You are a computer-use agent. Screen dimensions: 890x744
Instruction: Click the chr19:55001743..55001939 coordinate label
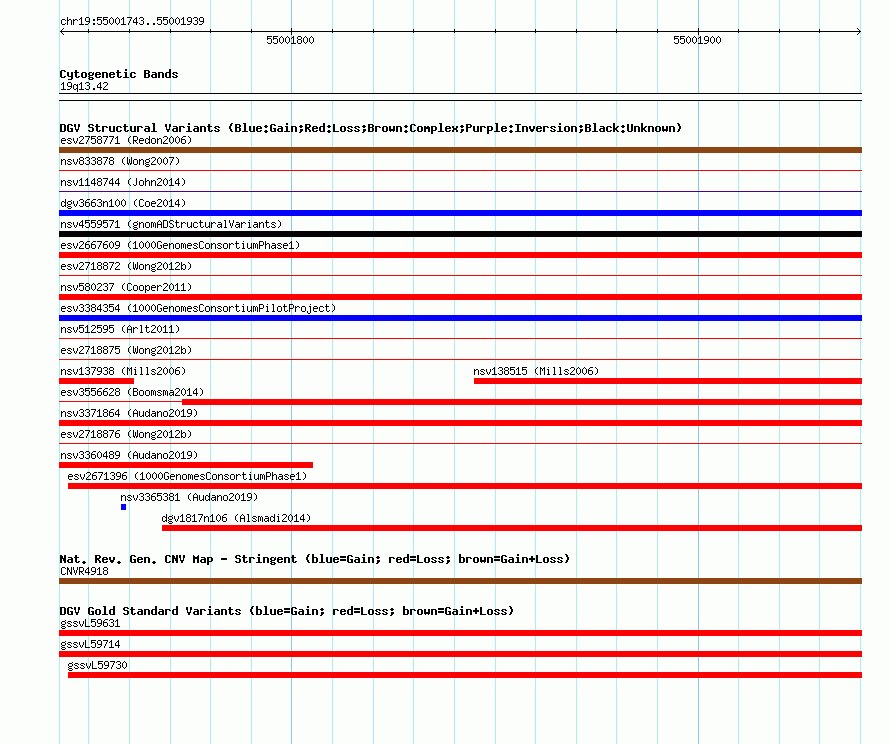coord(132,21)
